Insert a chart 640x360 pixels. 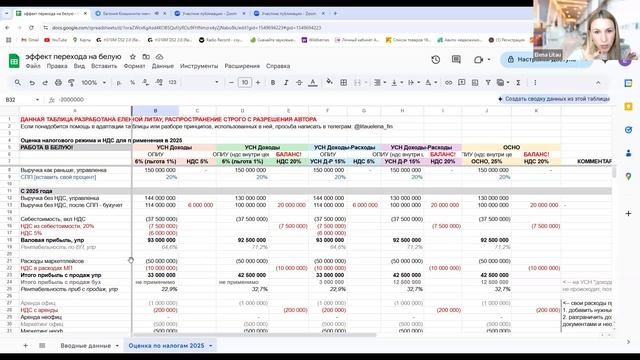[x=475, y=82]
